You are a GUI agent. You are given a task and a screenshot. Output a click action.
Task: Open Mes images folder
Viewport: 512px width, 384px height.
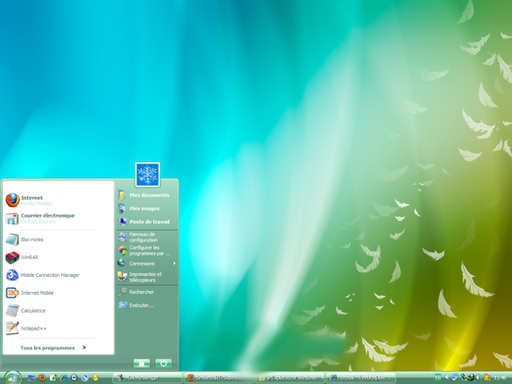(147, 208)
